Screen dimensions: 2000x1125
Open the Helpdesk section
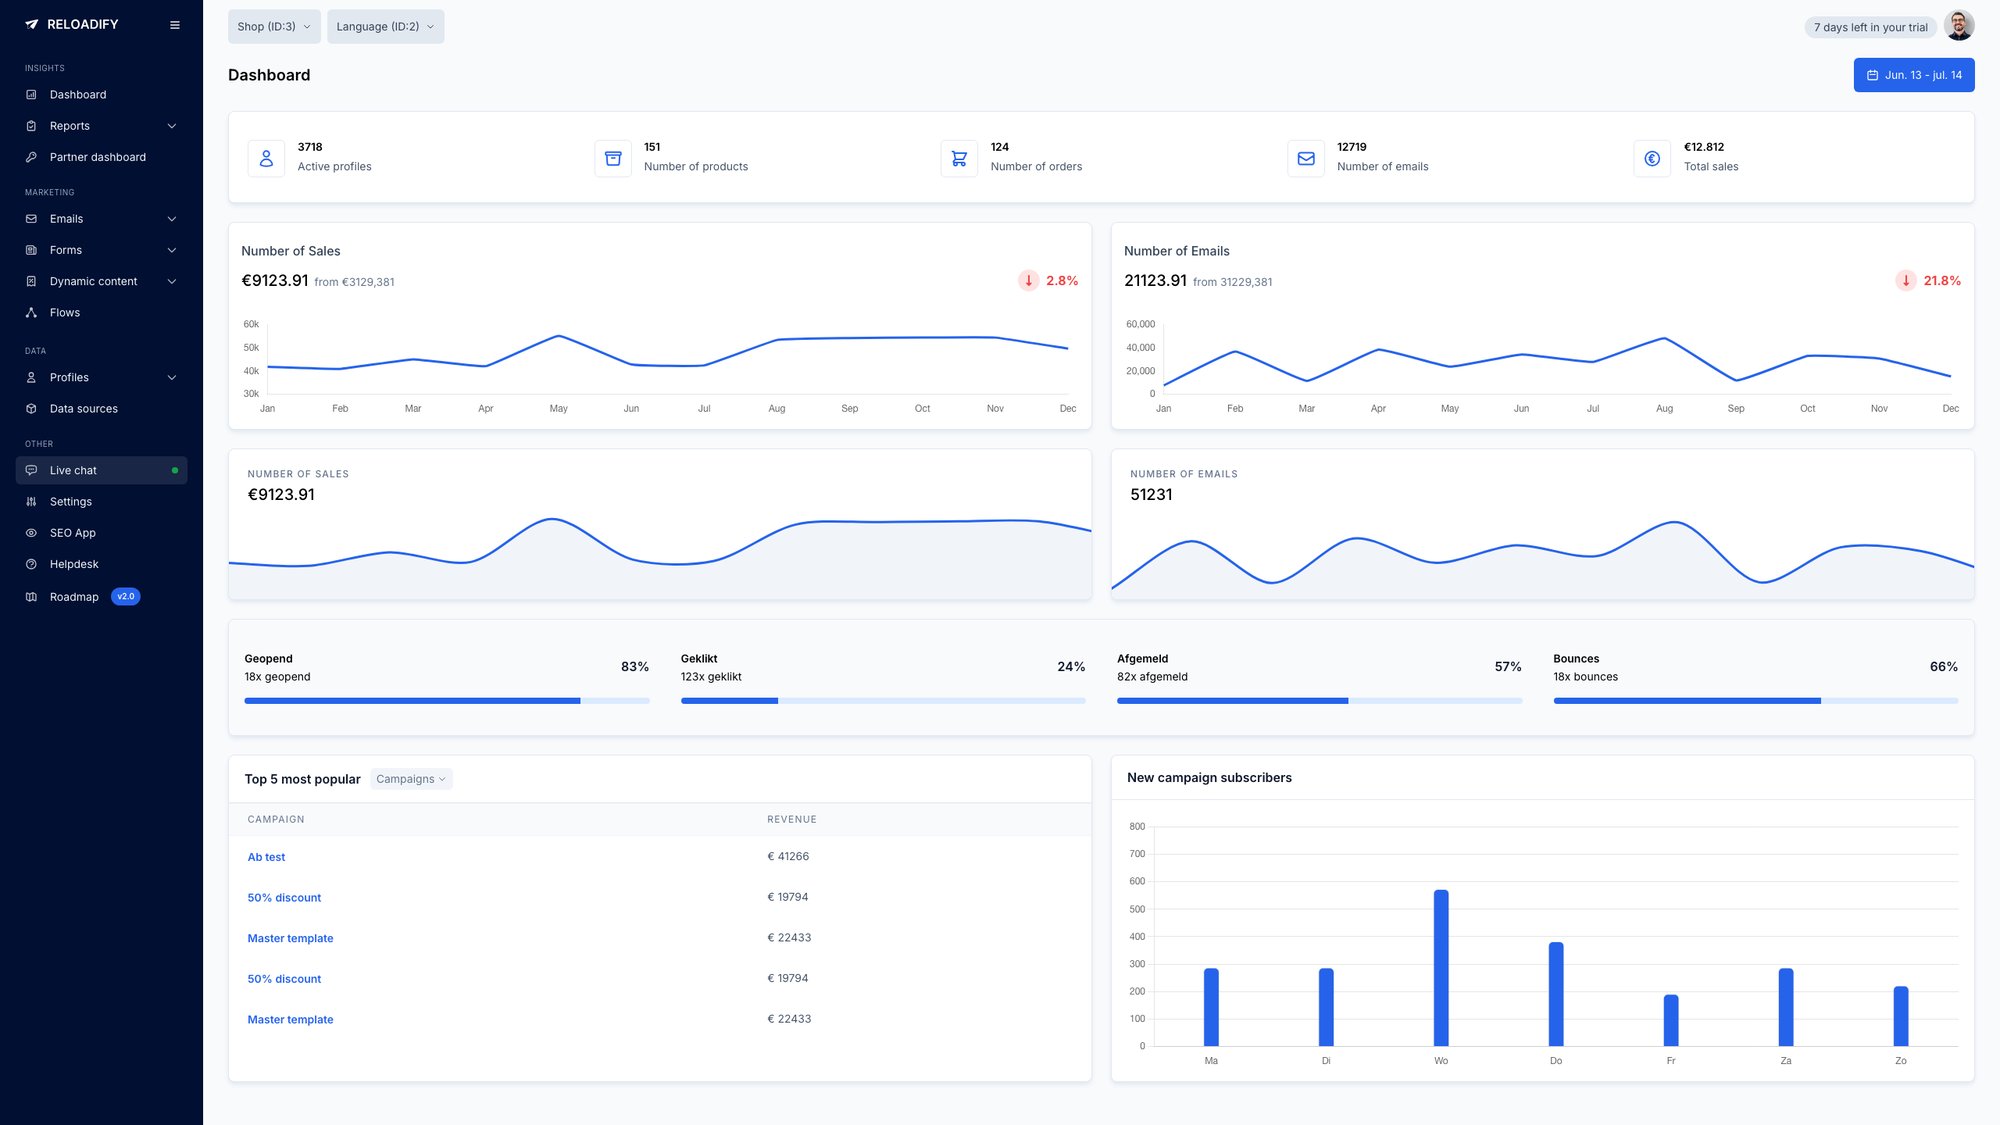73,563
